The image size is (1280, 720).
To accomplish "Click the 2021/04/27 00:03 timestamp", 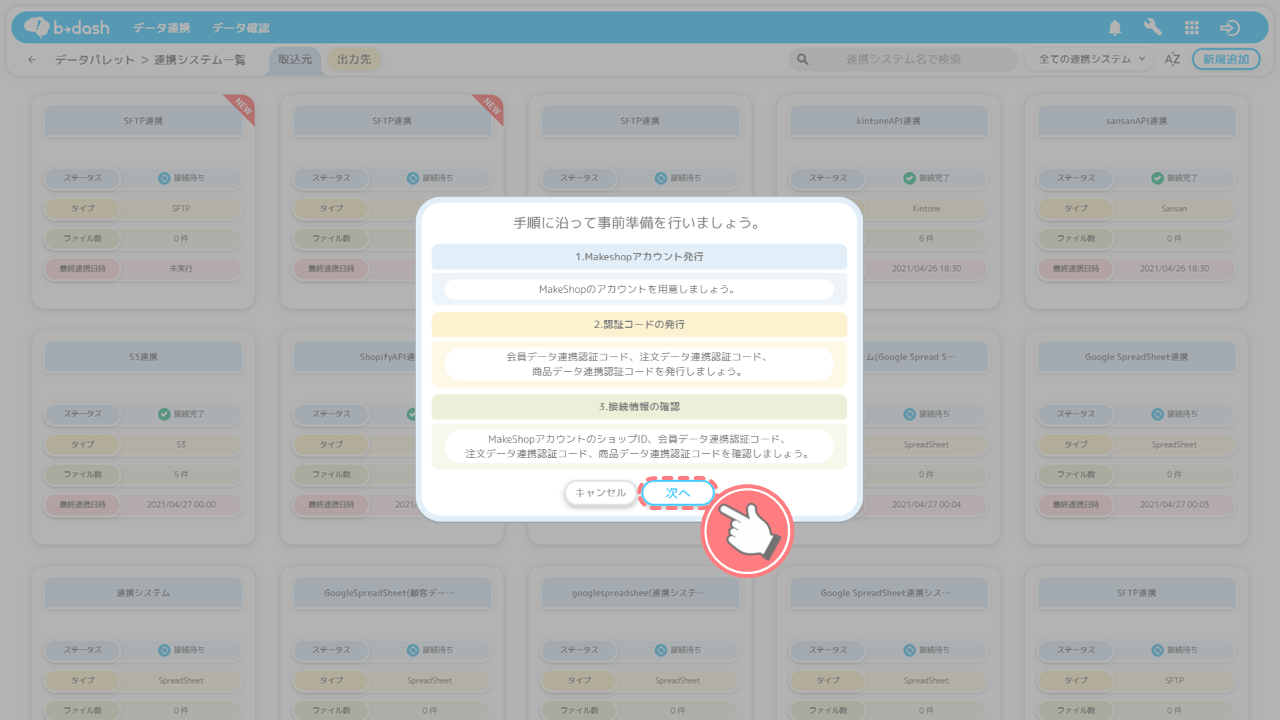I will (1174, 505).
